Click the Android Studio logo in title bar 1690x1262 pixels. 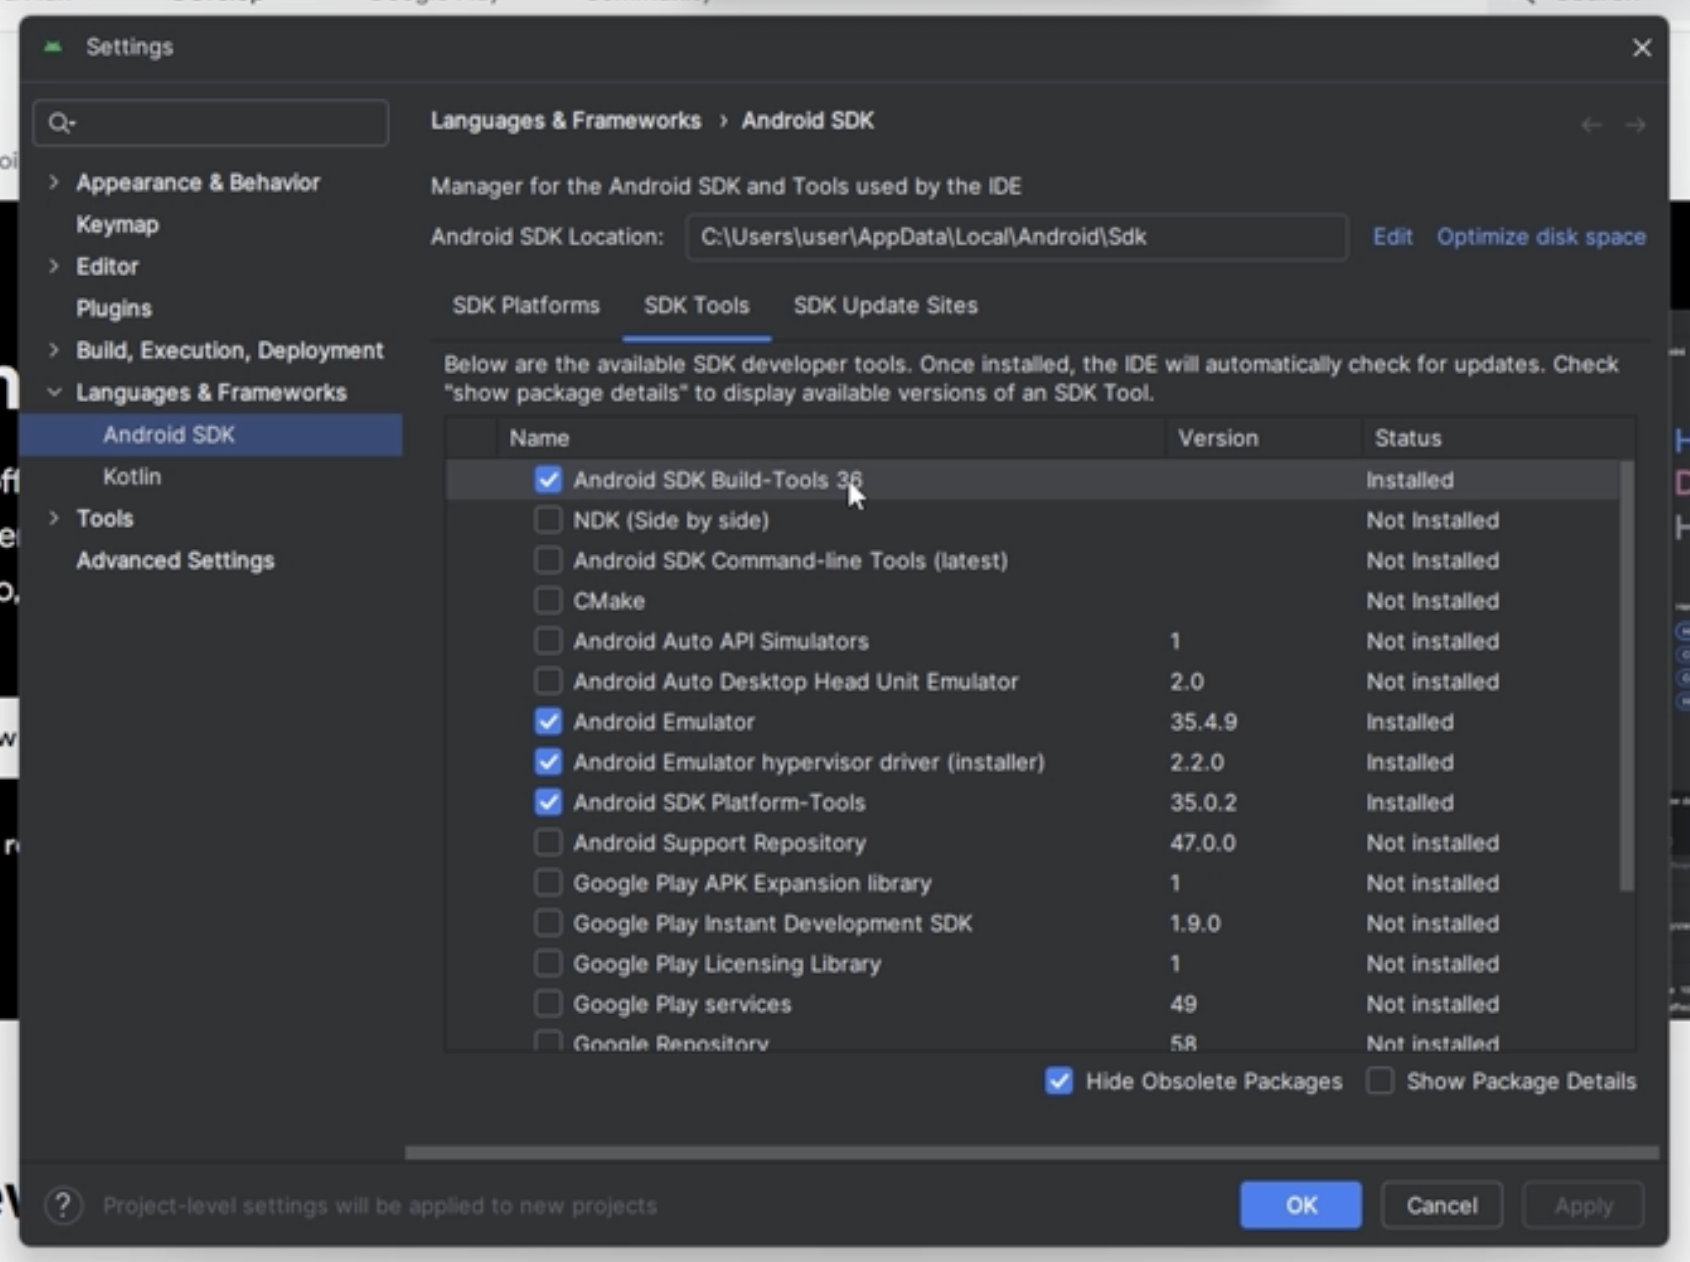point(53,47)
